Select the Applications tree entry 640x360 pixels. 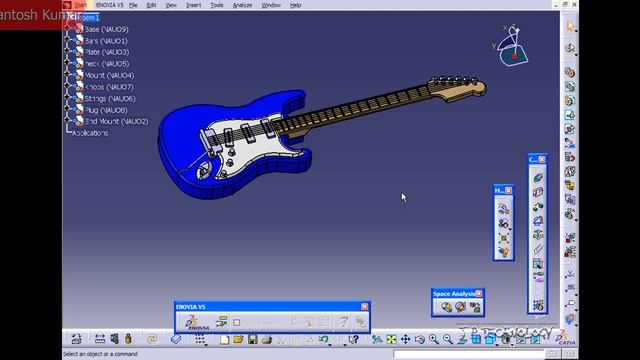tap(90, 133)
